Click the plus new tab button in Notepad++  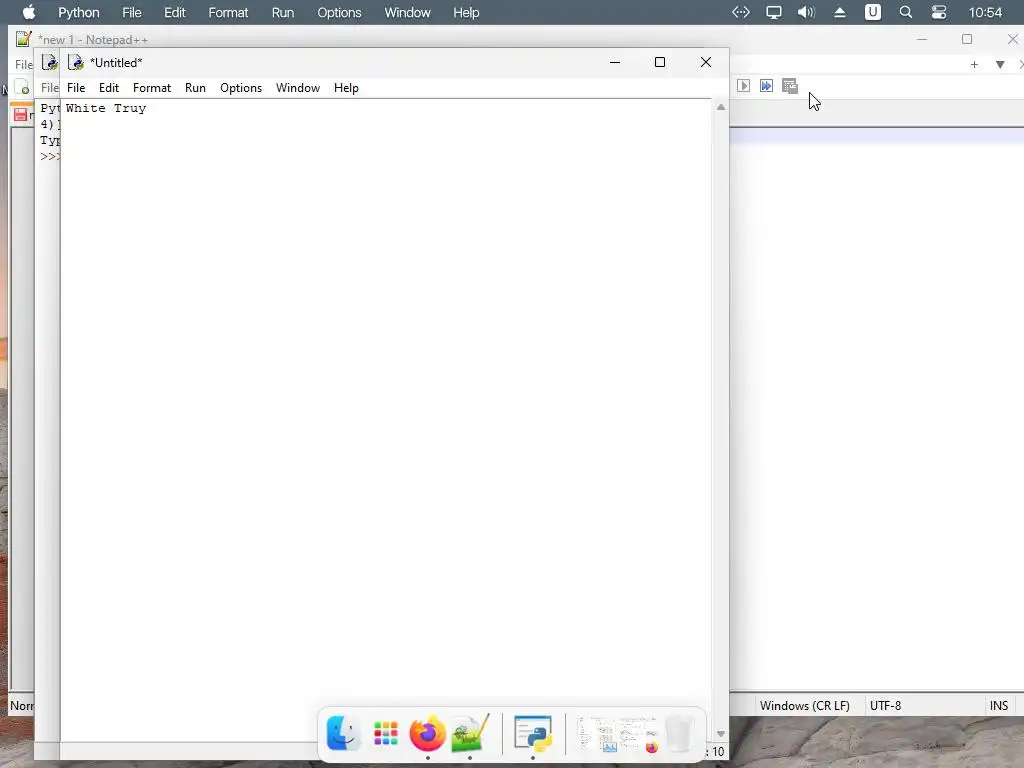974,64
